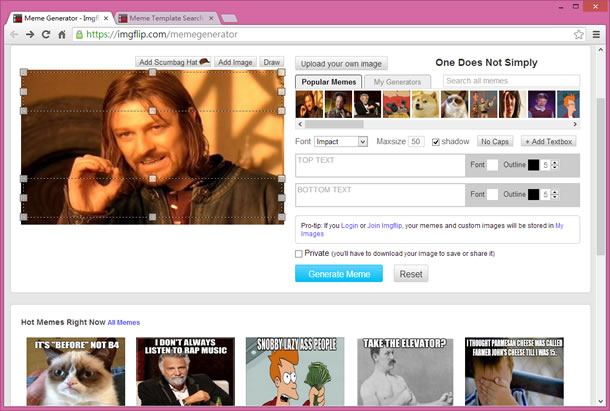610x411 pixels.
Task: Select the Meme Generator browser tab
Action: click(60, 18)
